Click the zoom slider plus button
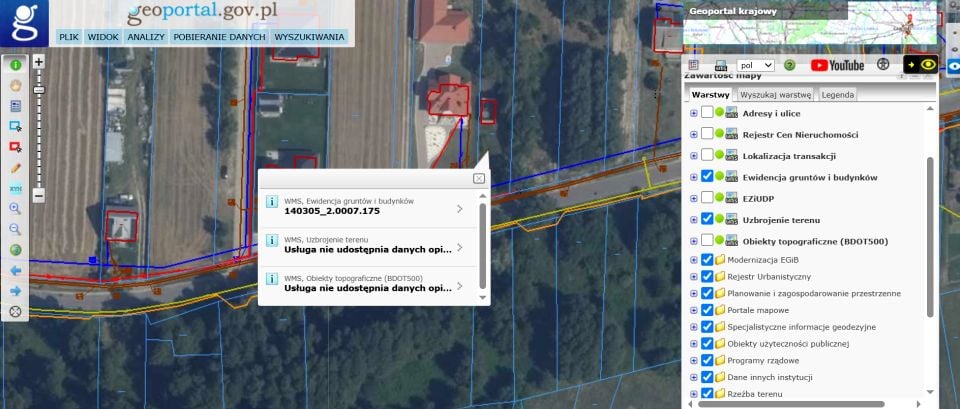 click(39, 62)
